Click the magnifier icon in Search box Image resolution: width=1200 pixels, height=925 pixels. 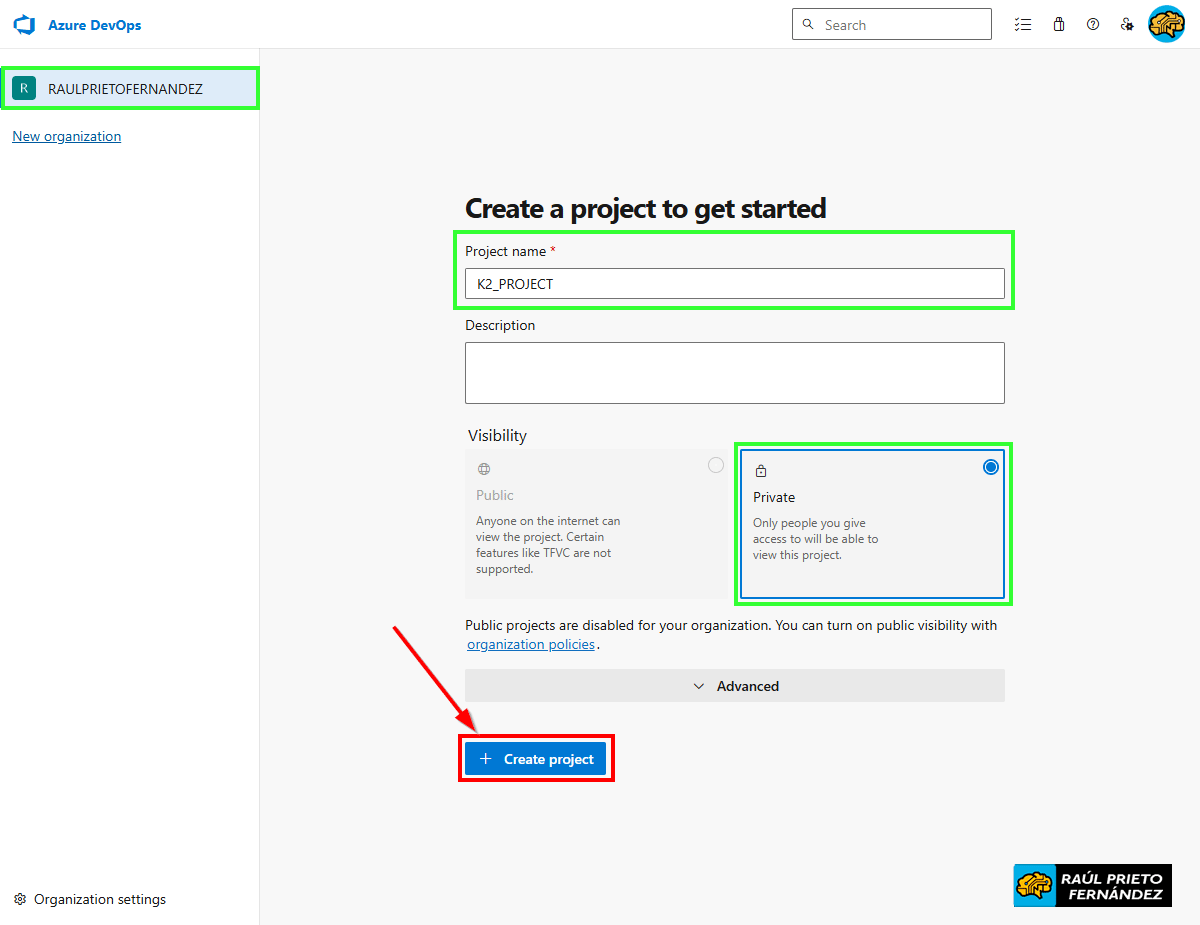pos(809,25)
